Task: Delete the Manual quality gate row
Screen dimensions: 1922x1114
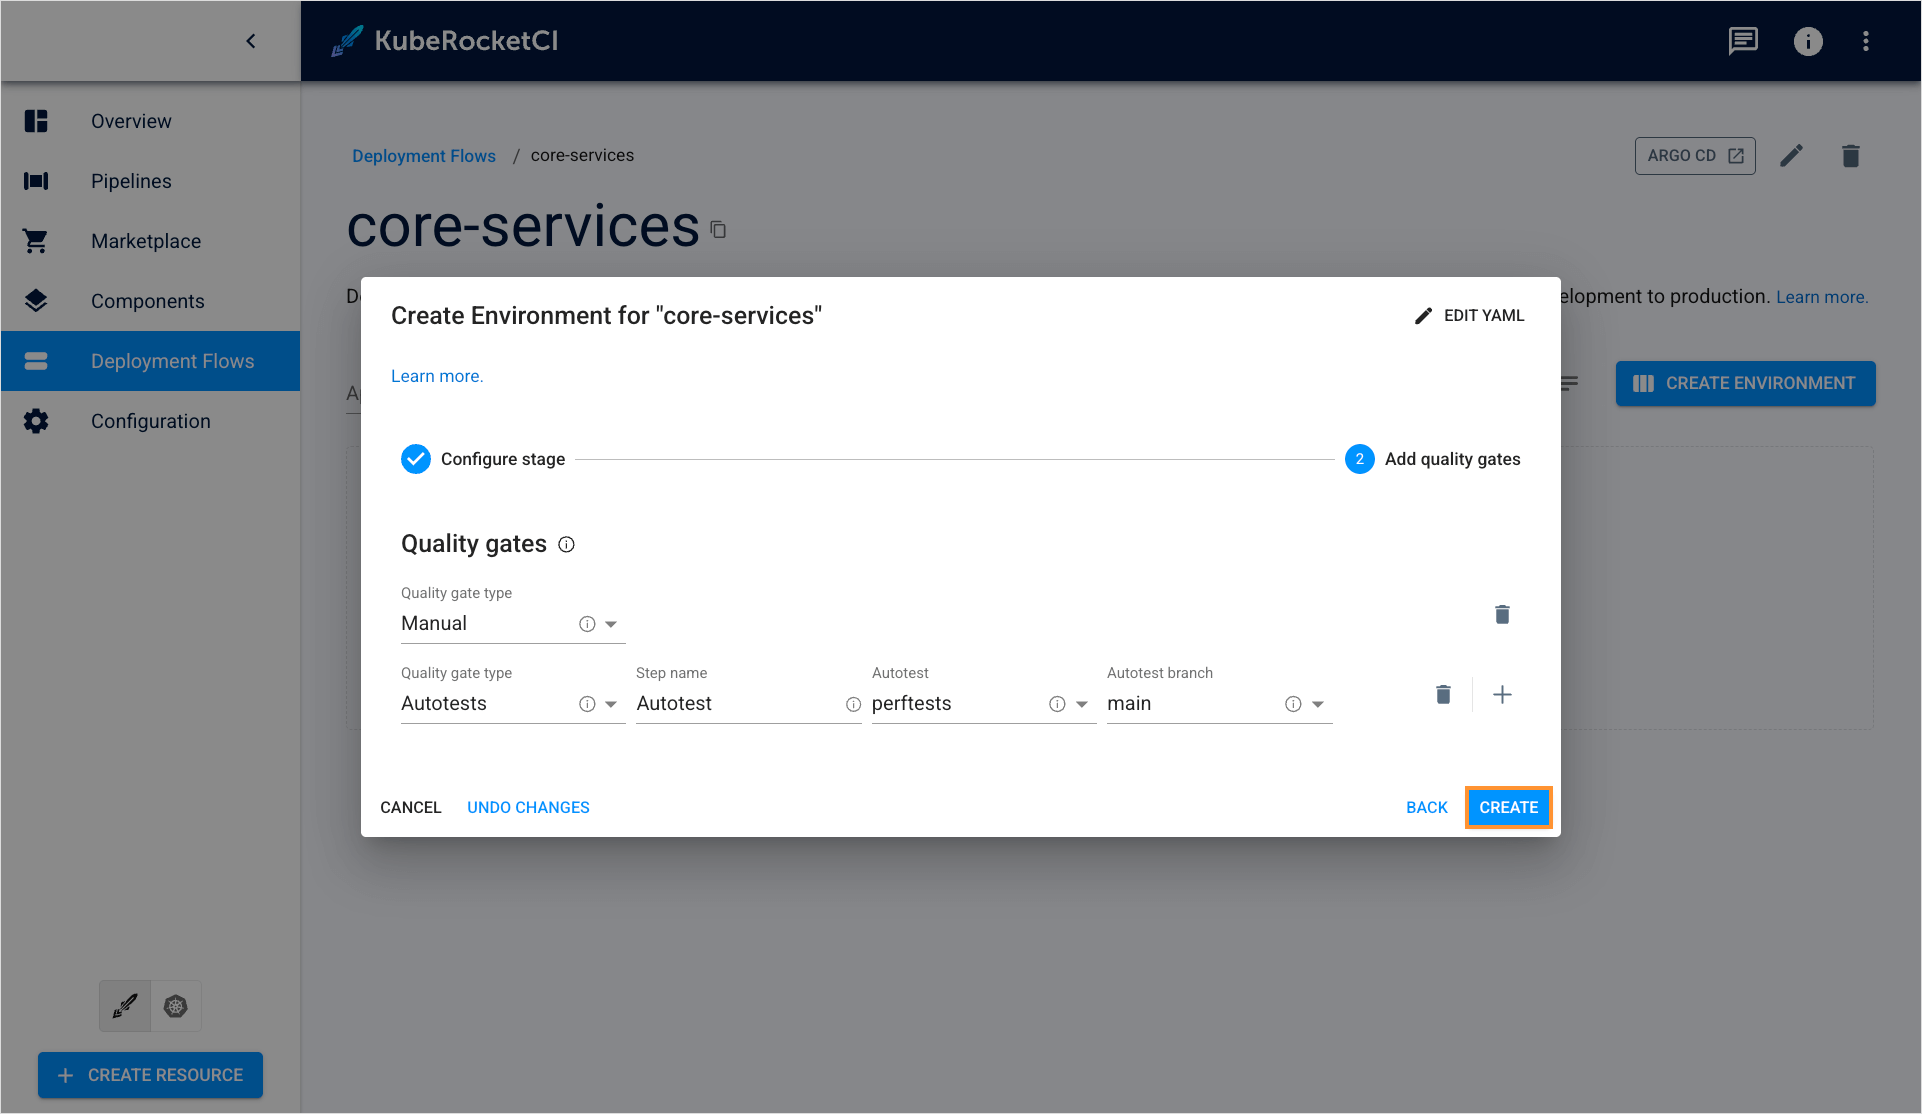Action: point(1502,614)
